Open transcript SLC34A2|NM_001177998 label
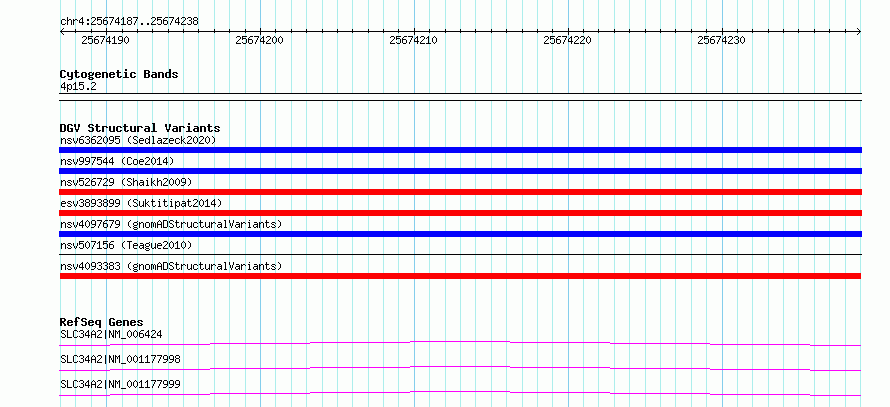The width and height of the screenshot is (890, 407). tap(120, 359)
